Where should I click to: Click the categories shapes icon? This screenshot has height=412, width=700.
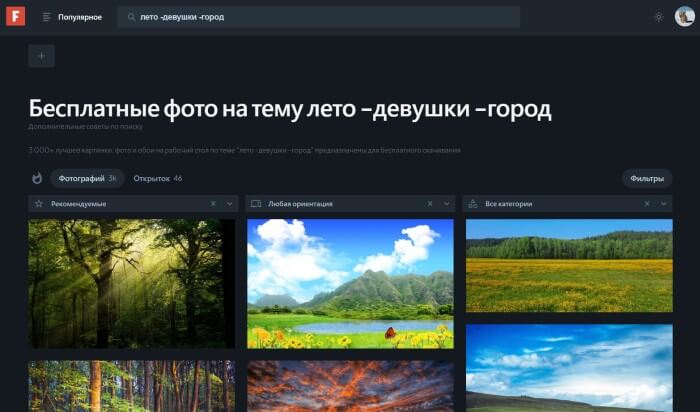click(x=473, y=204)
